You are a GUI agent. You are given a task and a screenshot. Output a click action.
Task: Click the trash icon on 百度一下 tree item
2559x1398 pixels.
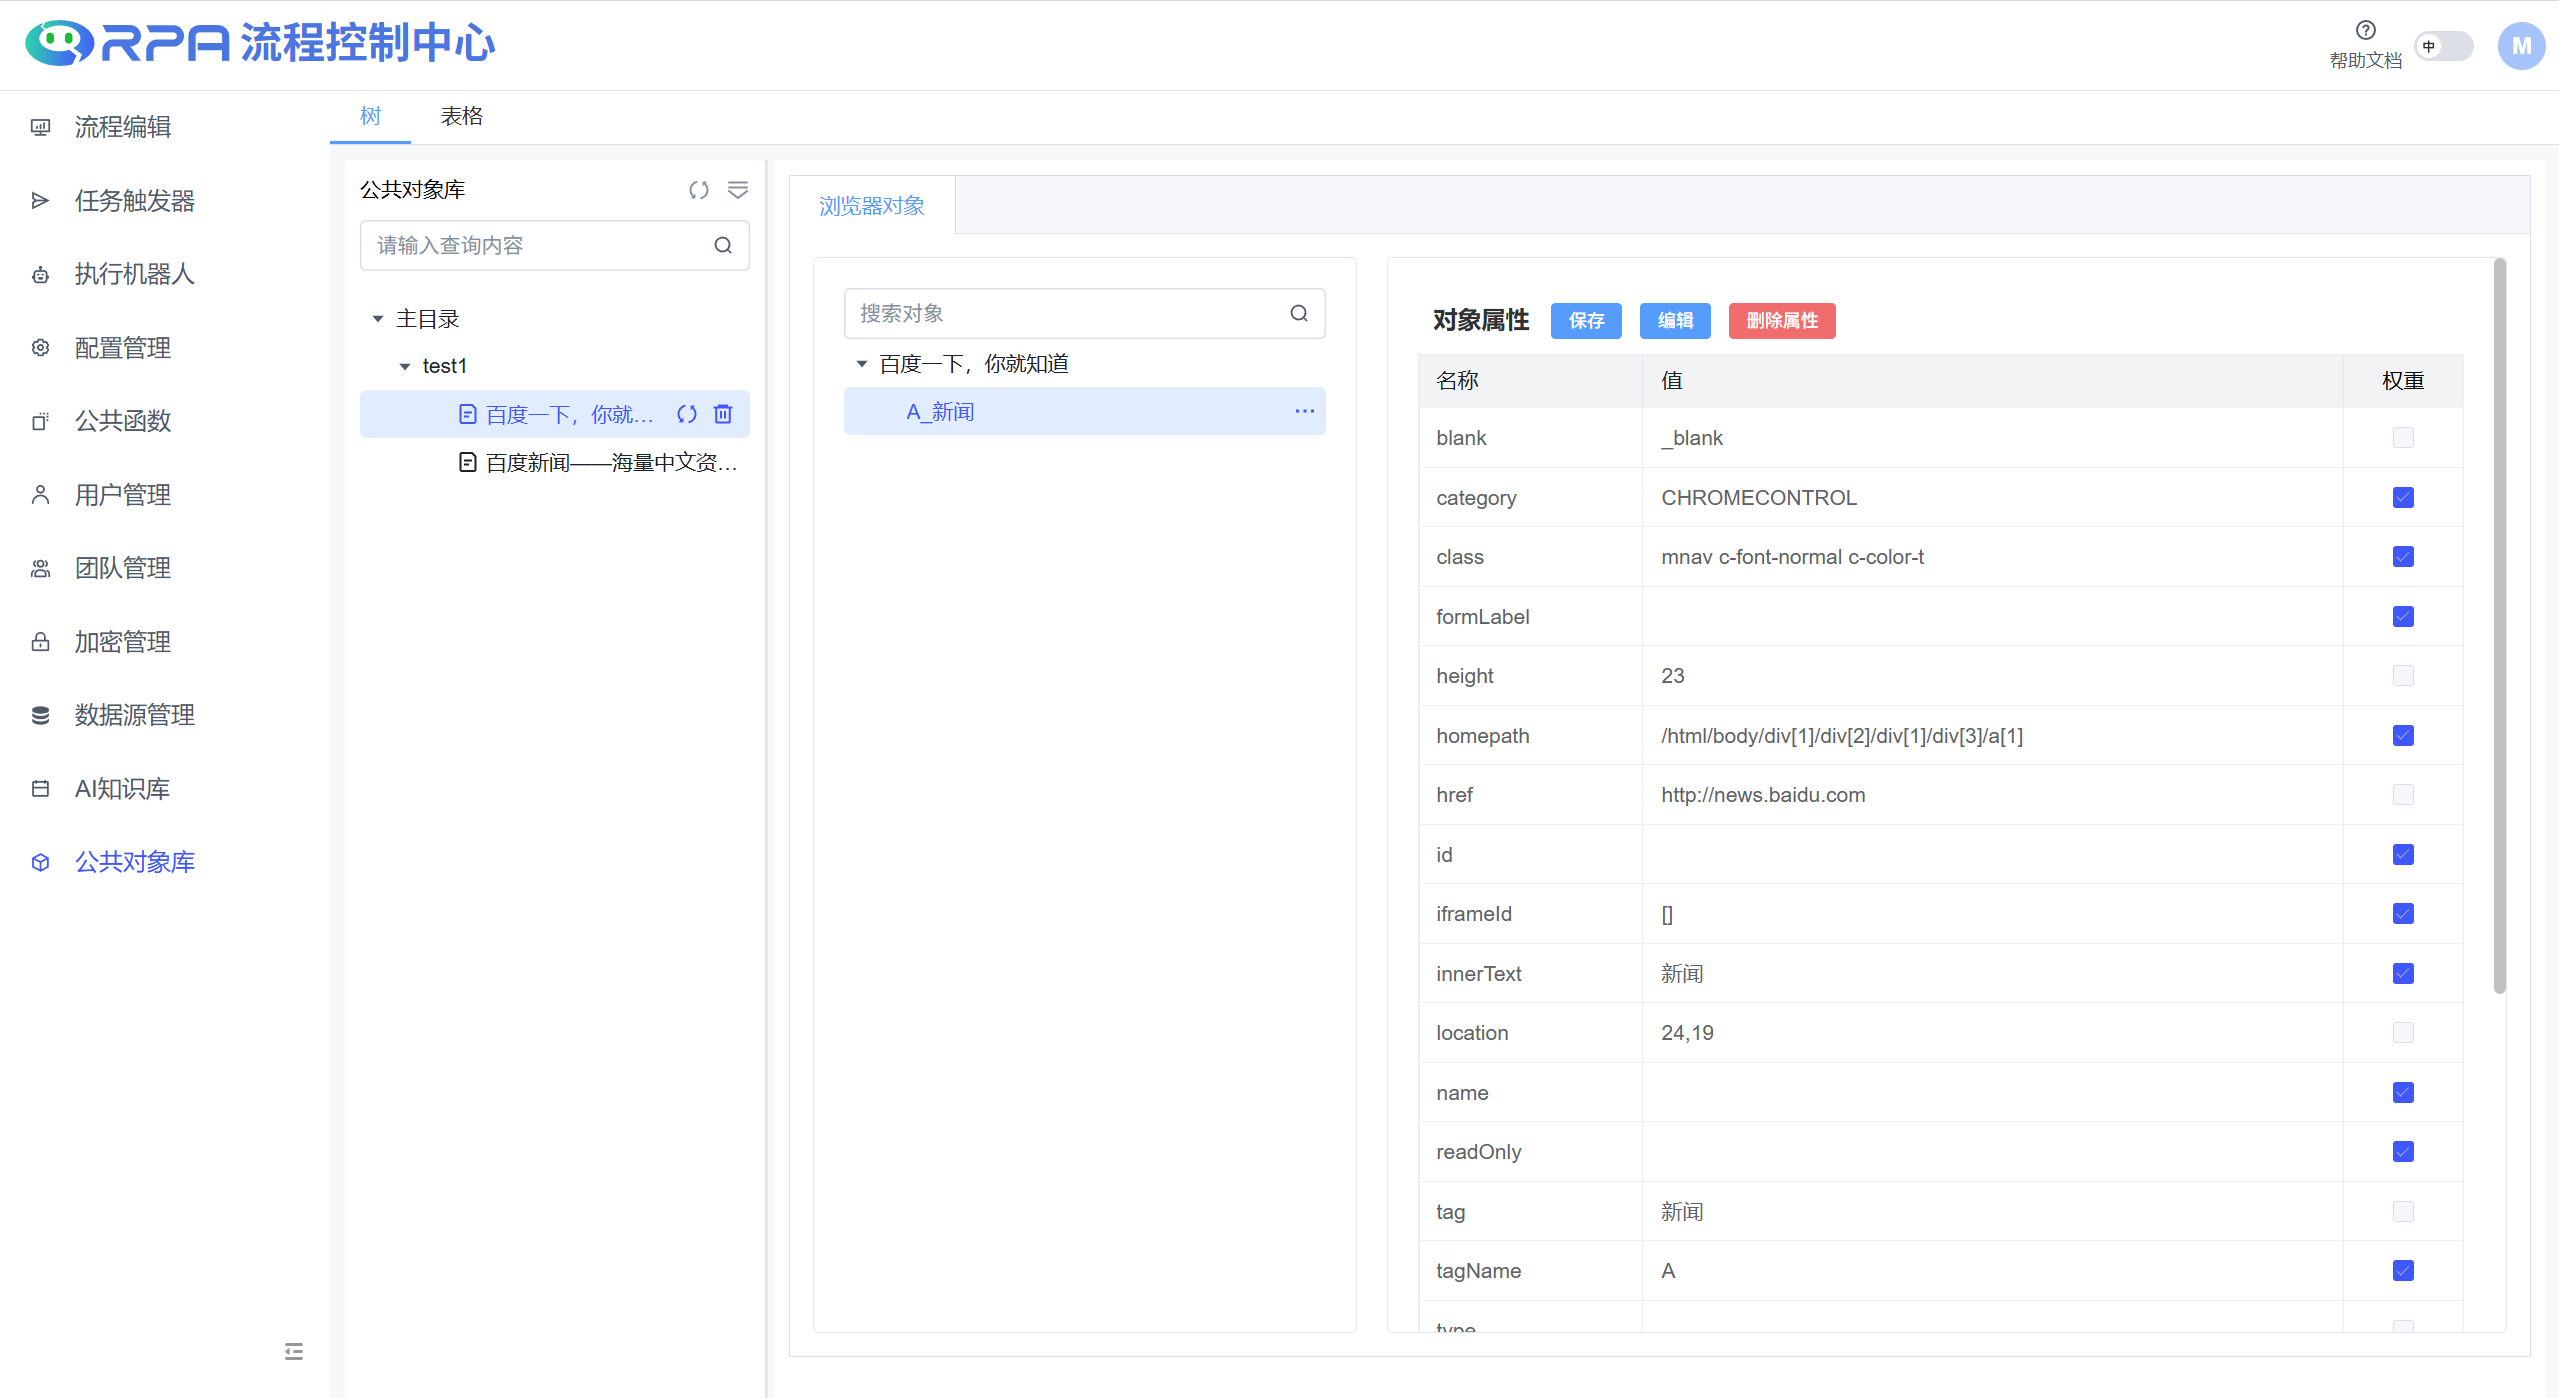[x=723, y=414]
